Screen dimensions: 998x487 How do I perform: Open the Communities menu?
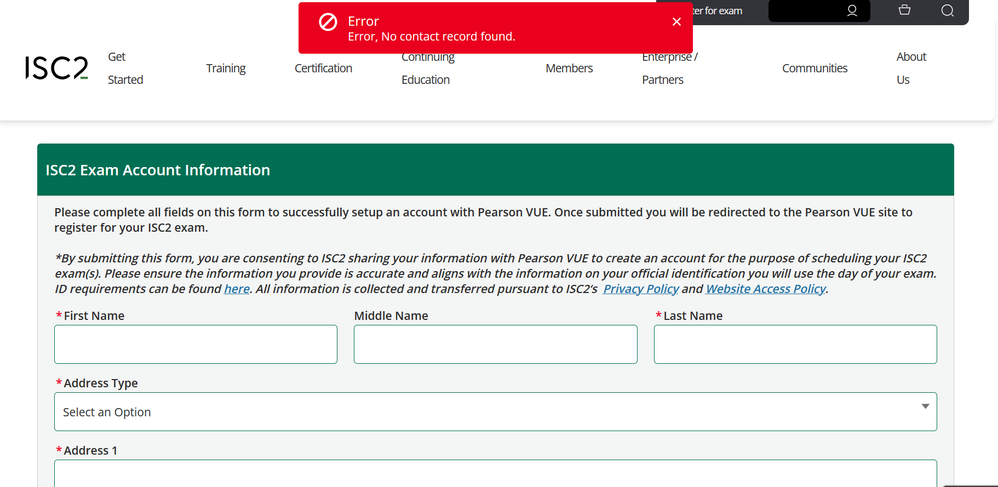tap(815, 68)
